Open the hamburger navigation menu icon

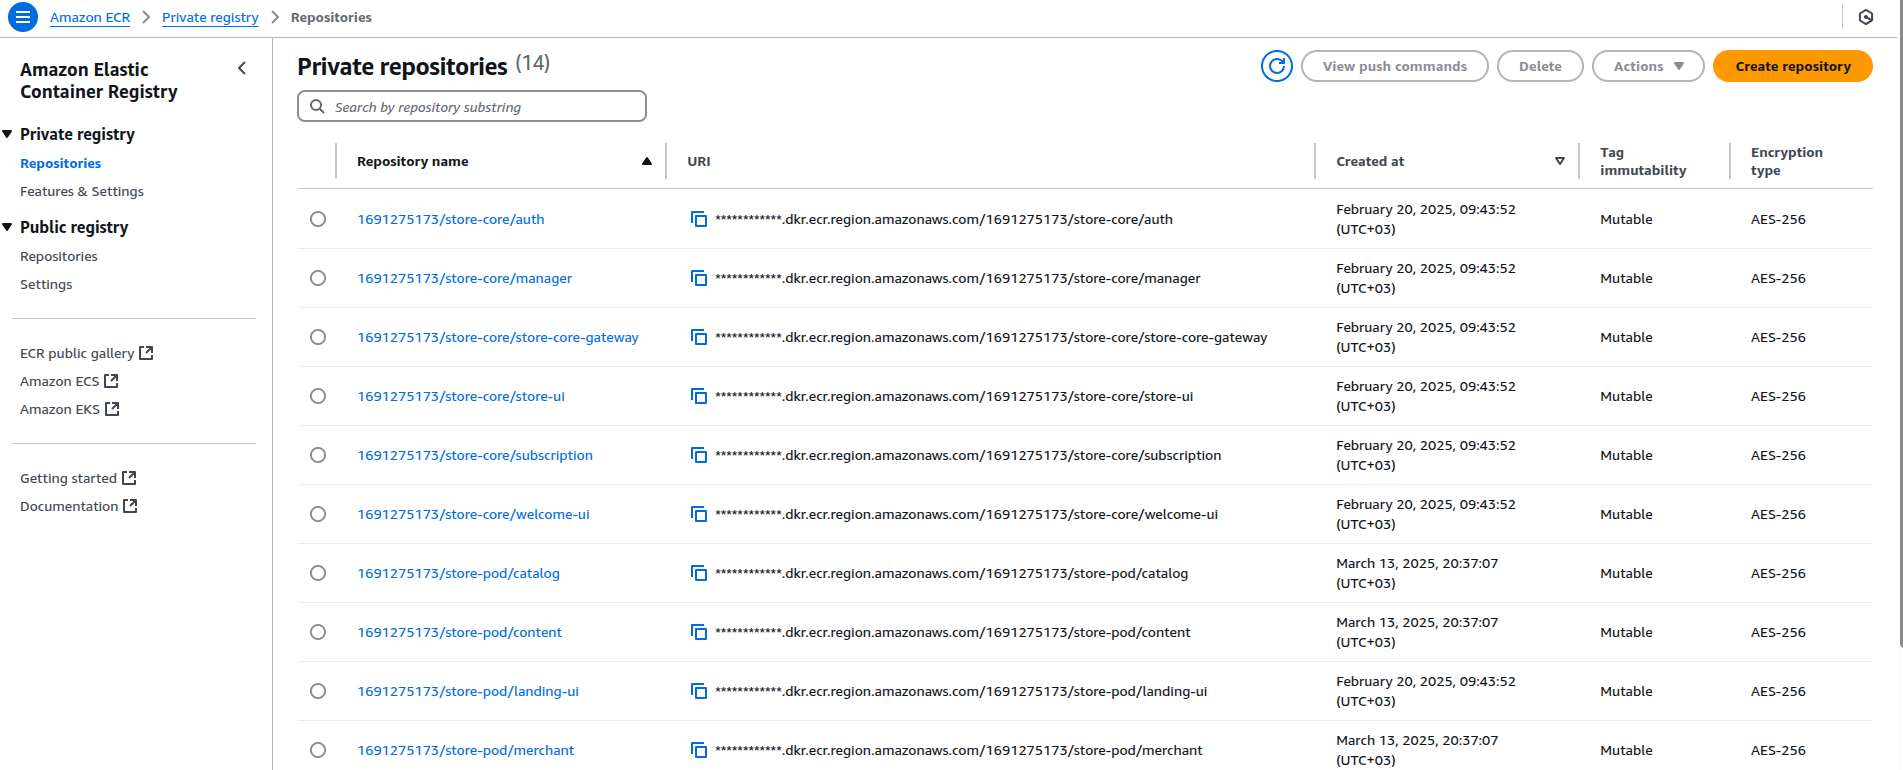pos(22,17)
